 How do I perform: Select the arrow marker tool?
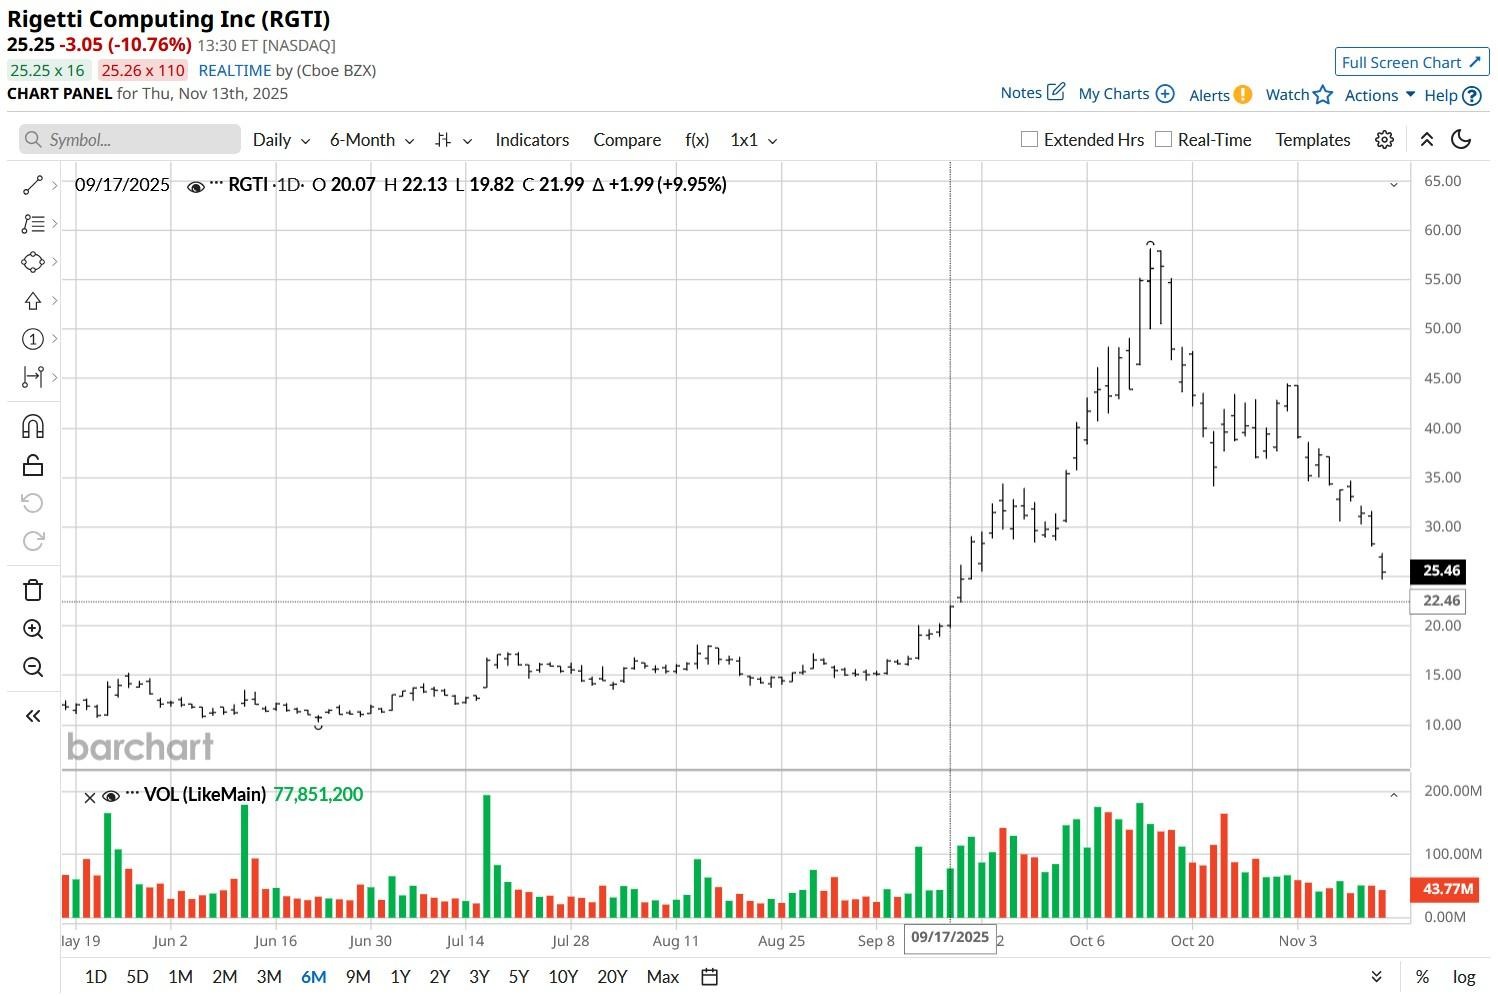click(32, 301)
